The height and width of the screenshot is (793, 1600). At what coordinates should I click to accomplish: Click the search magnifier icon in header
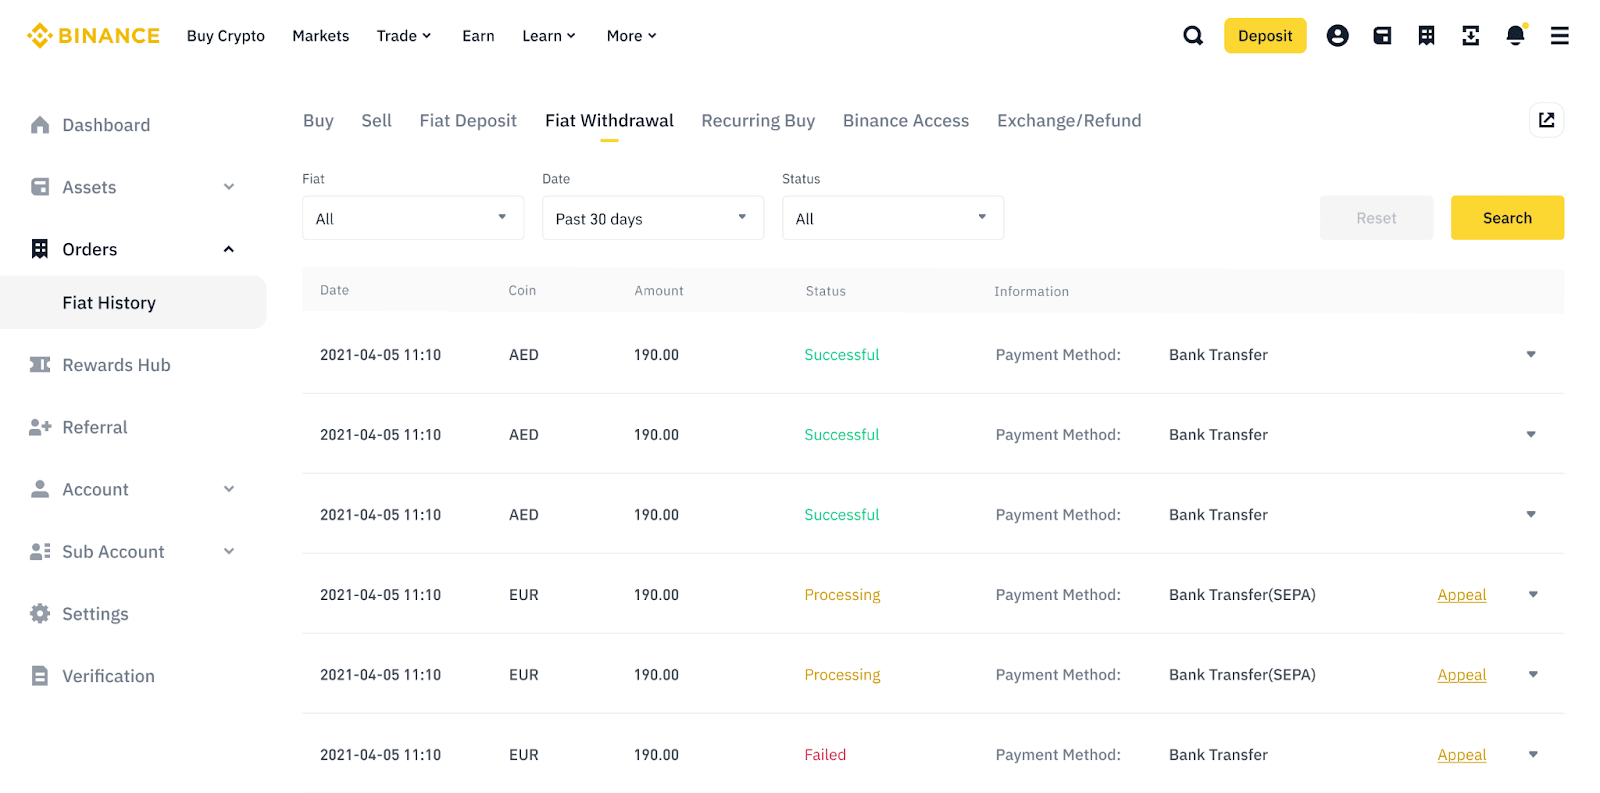coord(1193,36)
